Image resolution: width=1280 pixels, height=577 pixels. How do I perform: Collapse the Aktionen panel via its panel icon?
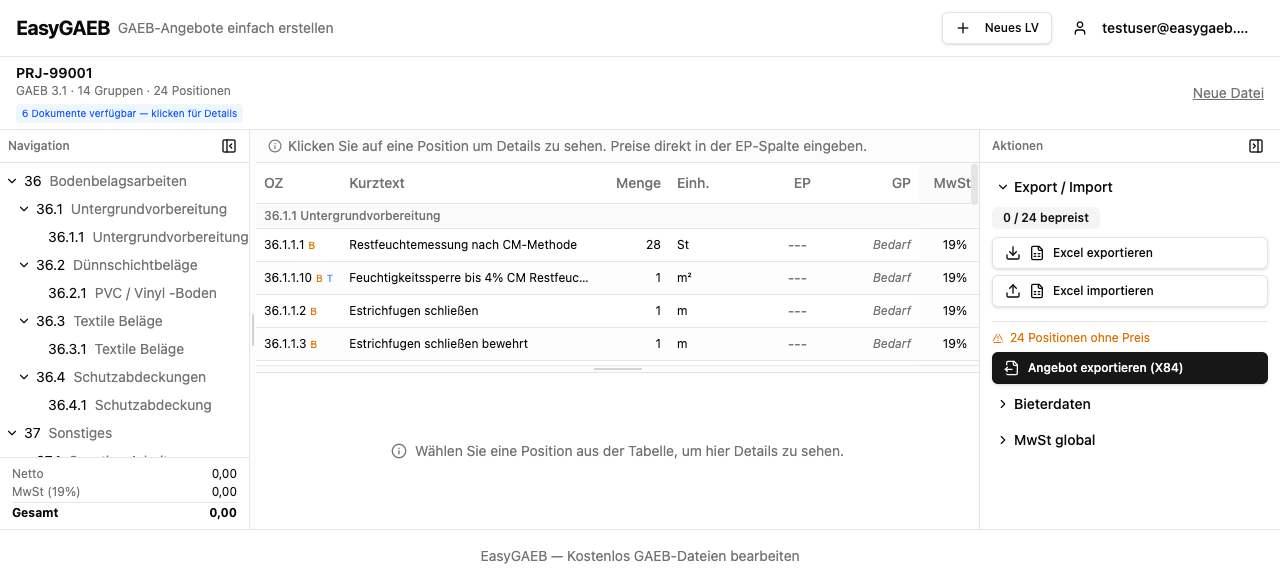1256,146
